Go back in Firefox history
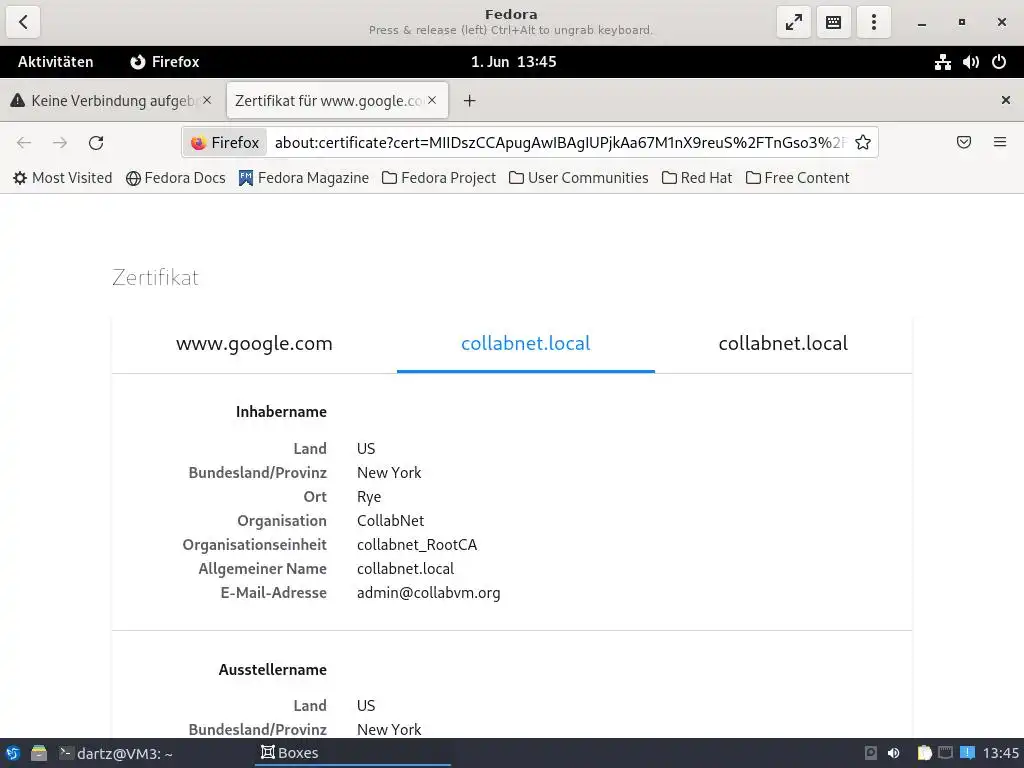The width and height of the screenshot is (1024, 768). coord(24,142)
